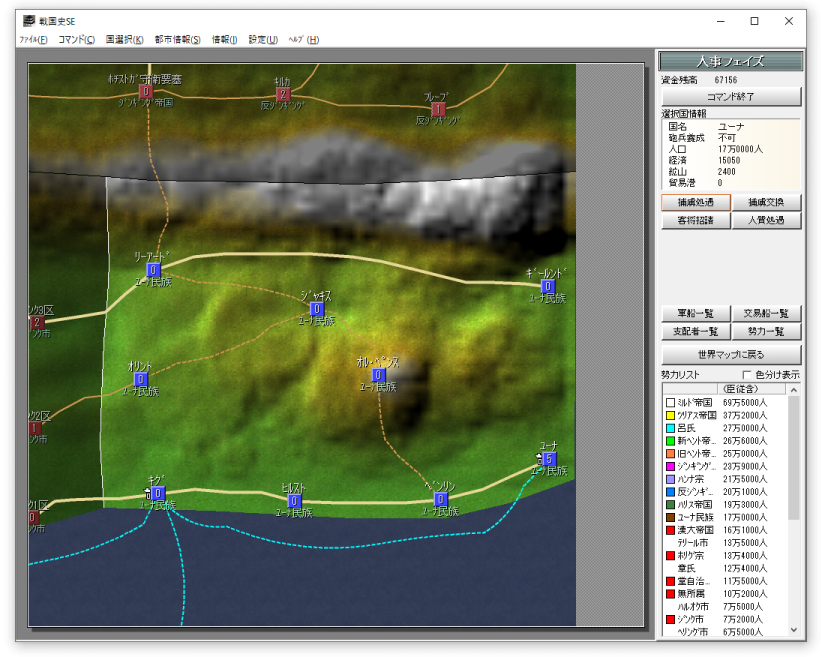Click the 勢力リスト scroll down arrow
The image size is (822, 657).
(794, 630)
